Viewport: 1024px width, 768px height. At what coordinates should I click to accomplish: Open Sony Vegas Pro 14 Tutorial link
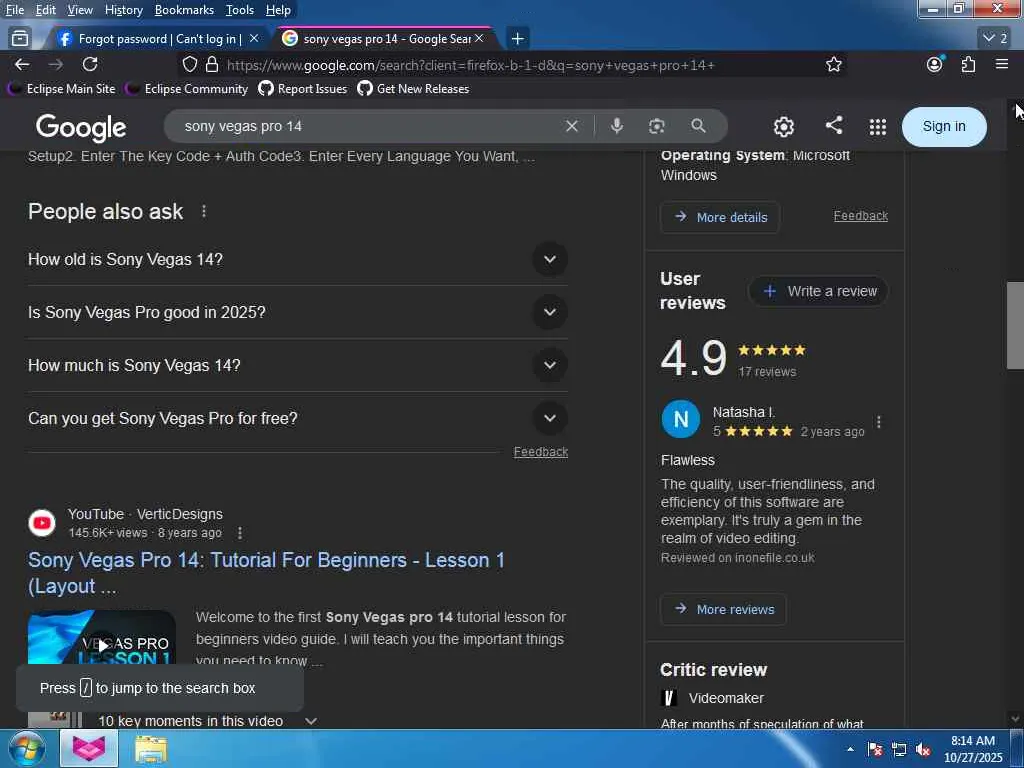pyautogui.click(x=266, y=573)
